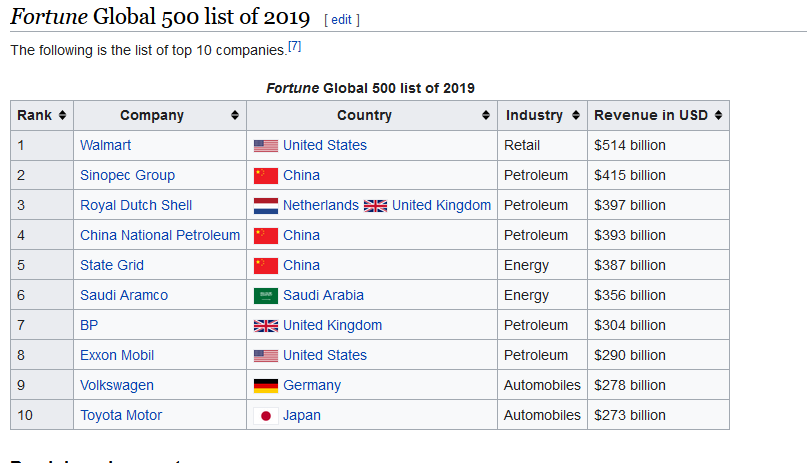This screenshot has width=807, height=463.
Task: Open the Walmart company link
Action: click(x=106, y=145)
